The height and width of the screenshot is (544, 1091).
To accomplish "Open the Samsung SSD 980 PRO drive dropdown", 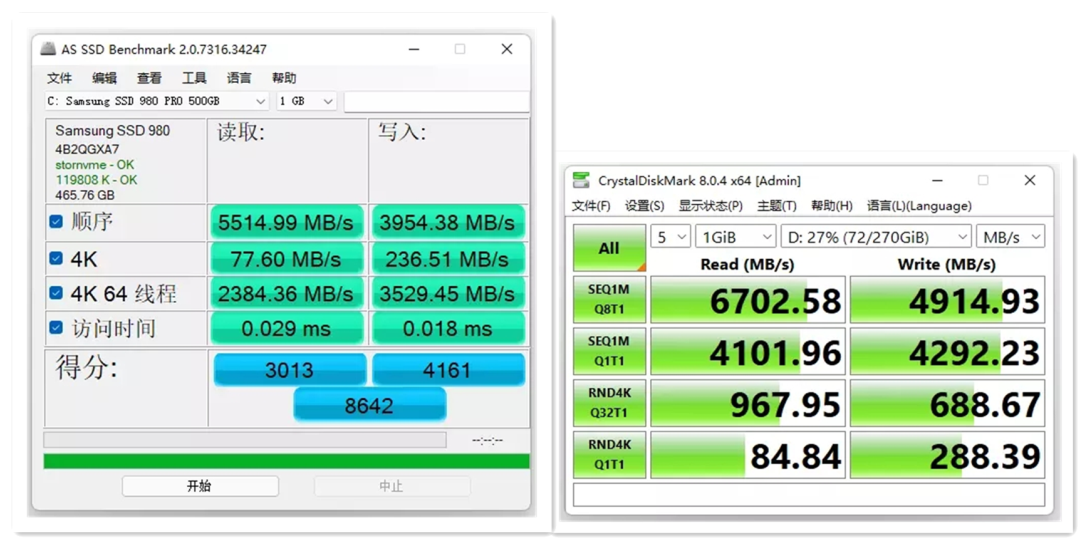I will point(157,101).
